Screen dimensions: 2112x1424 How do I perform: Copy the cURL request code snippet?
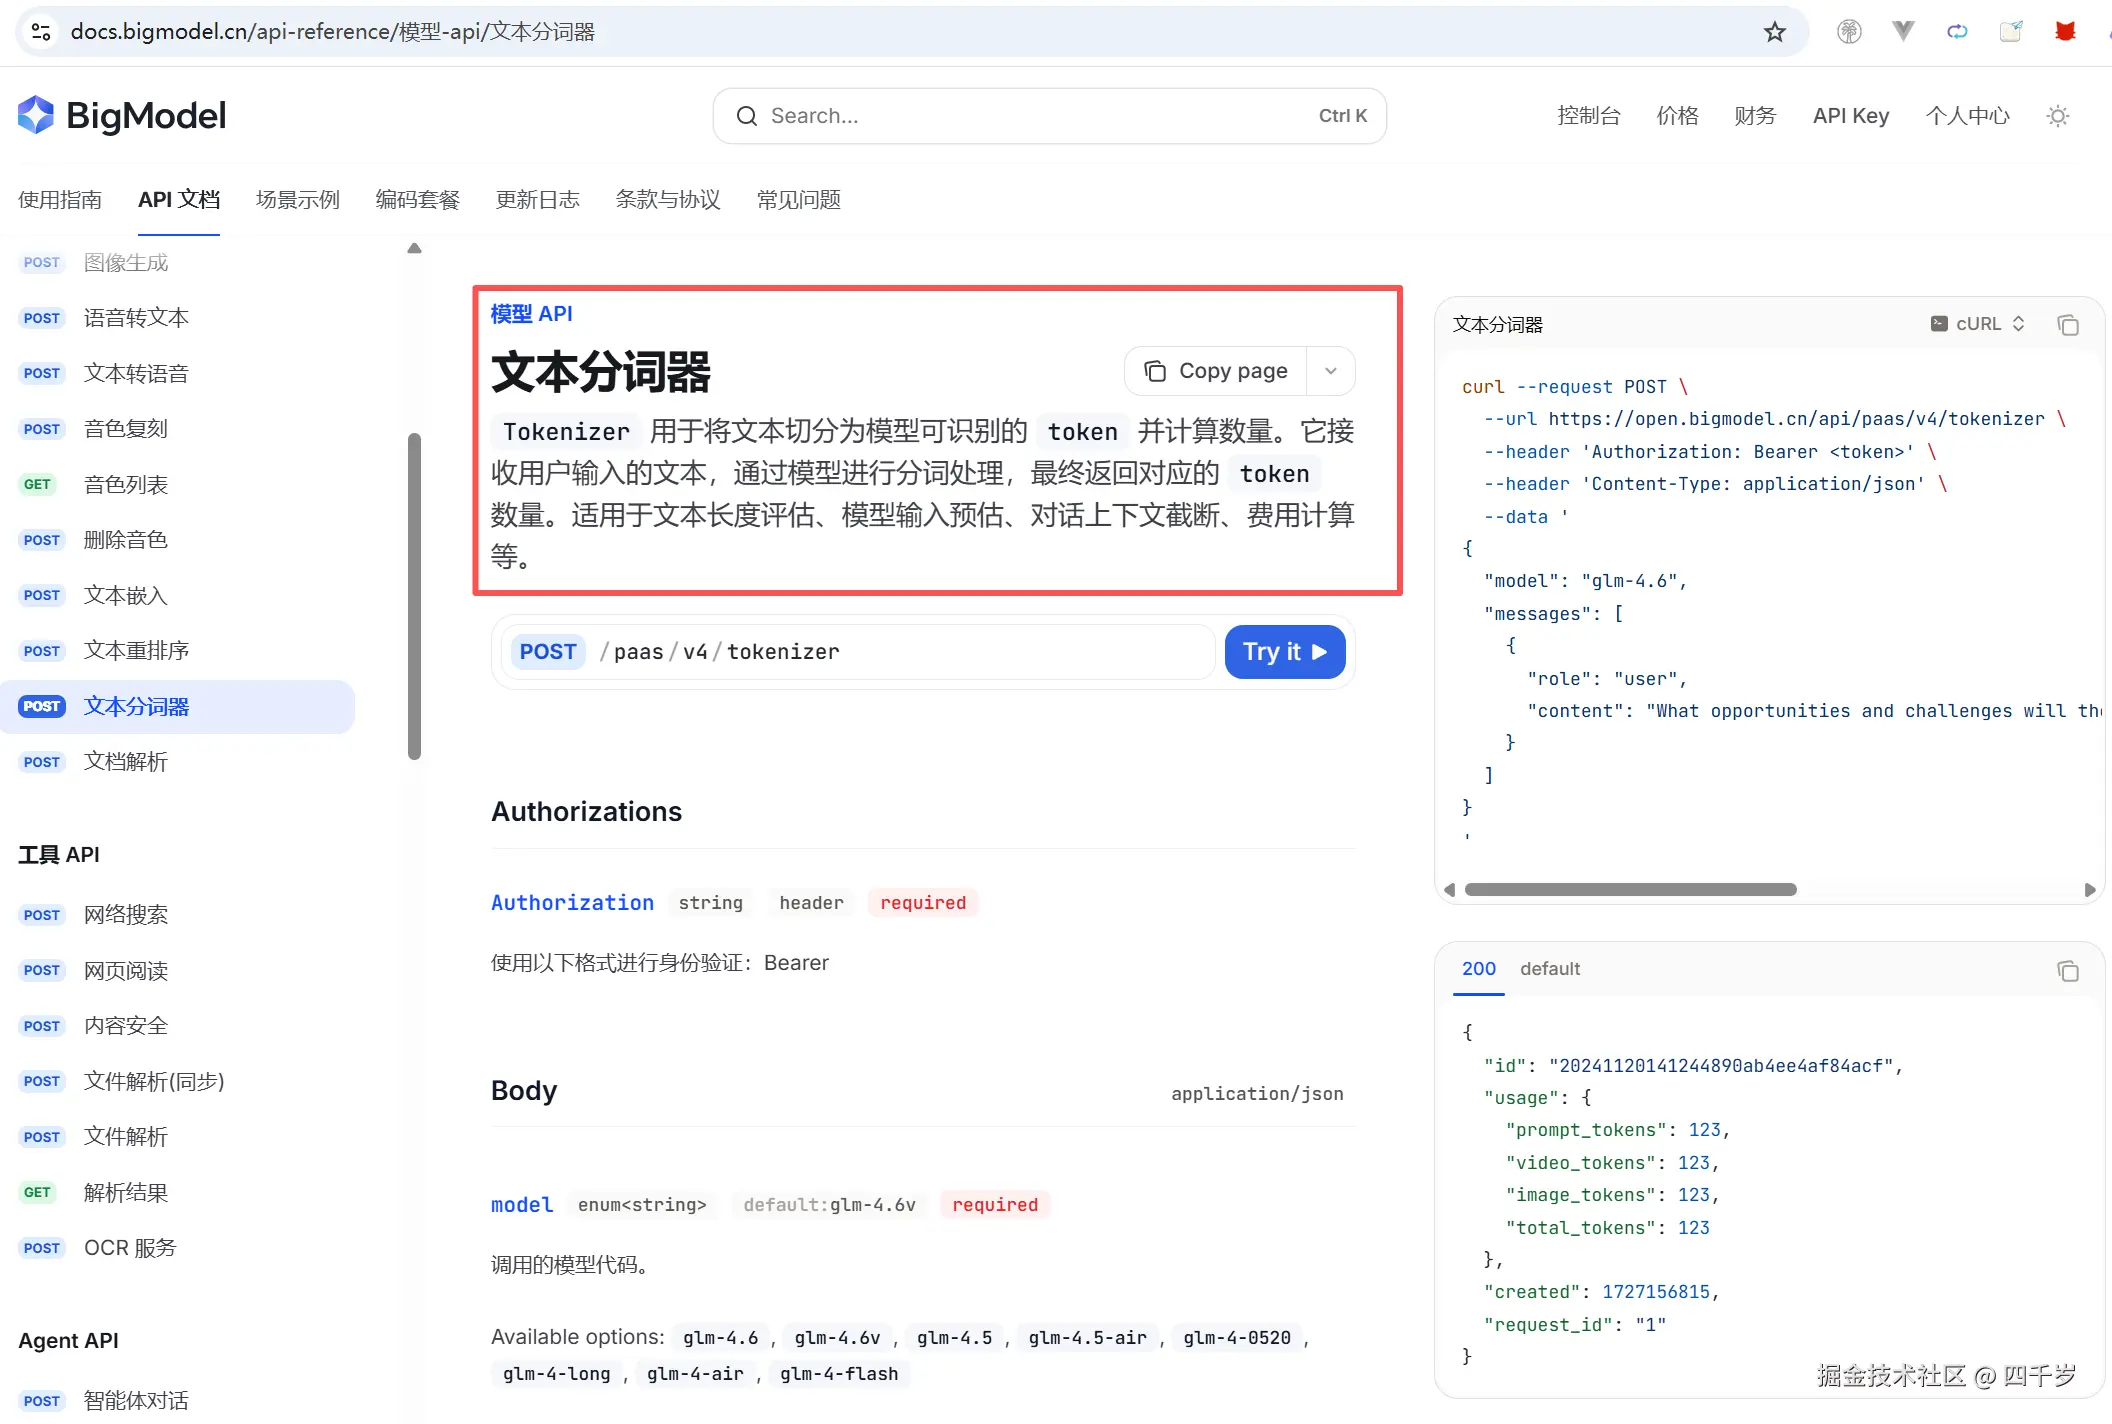coord(2068,324)
